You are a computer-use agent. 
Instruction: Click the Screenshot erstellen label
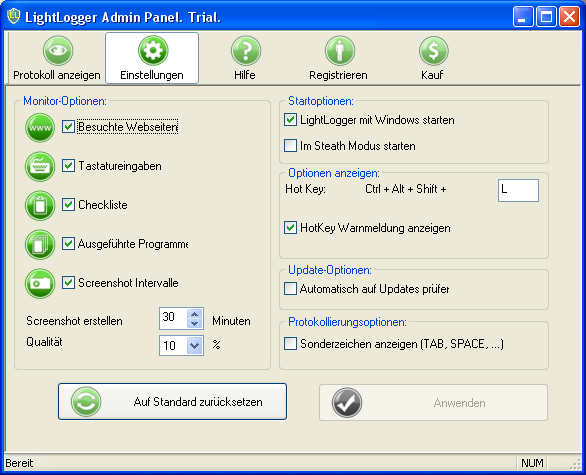[74, 321]
